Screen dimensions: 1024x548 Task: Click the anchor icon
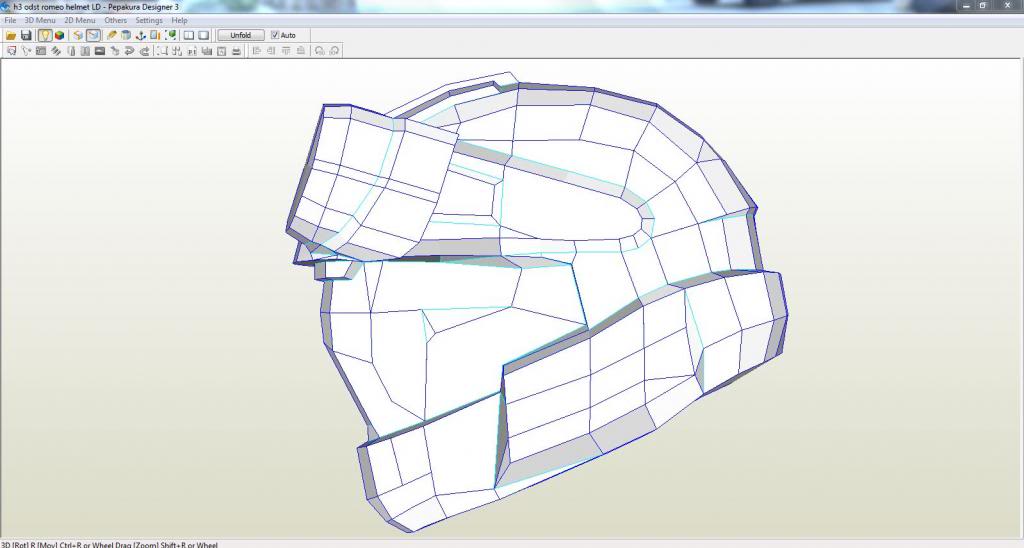pyautogui.click(x=140, y=35)
